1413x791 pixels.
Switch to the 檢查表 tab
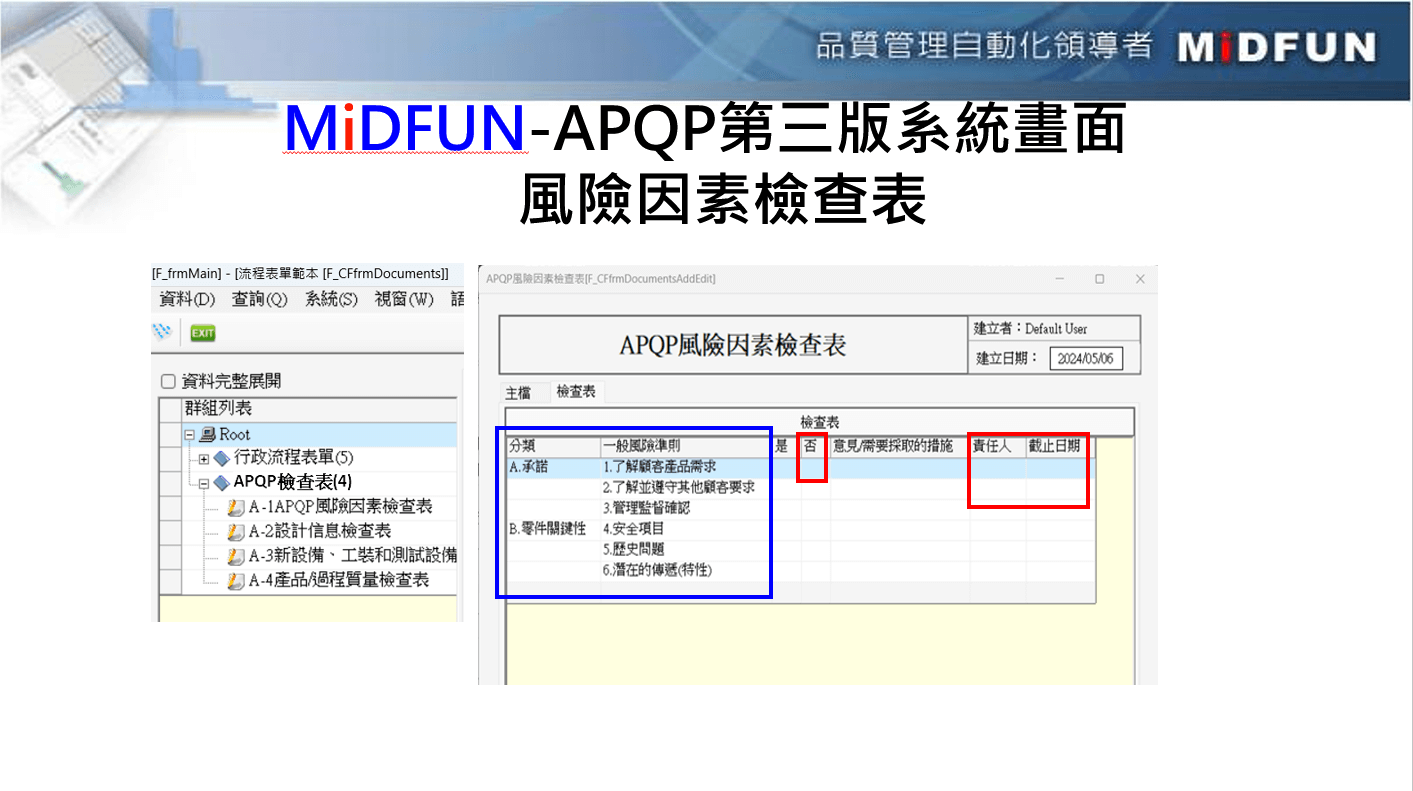[575, 392]
